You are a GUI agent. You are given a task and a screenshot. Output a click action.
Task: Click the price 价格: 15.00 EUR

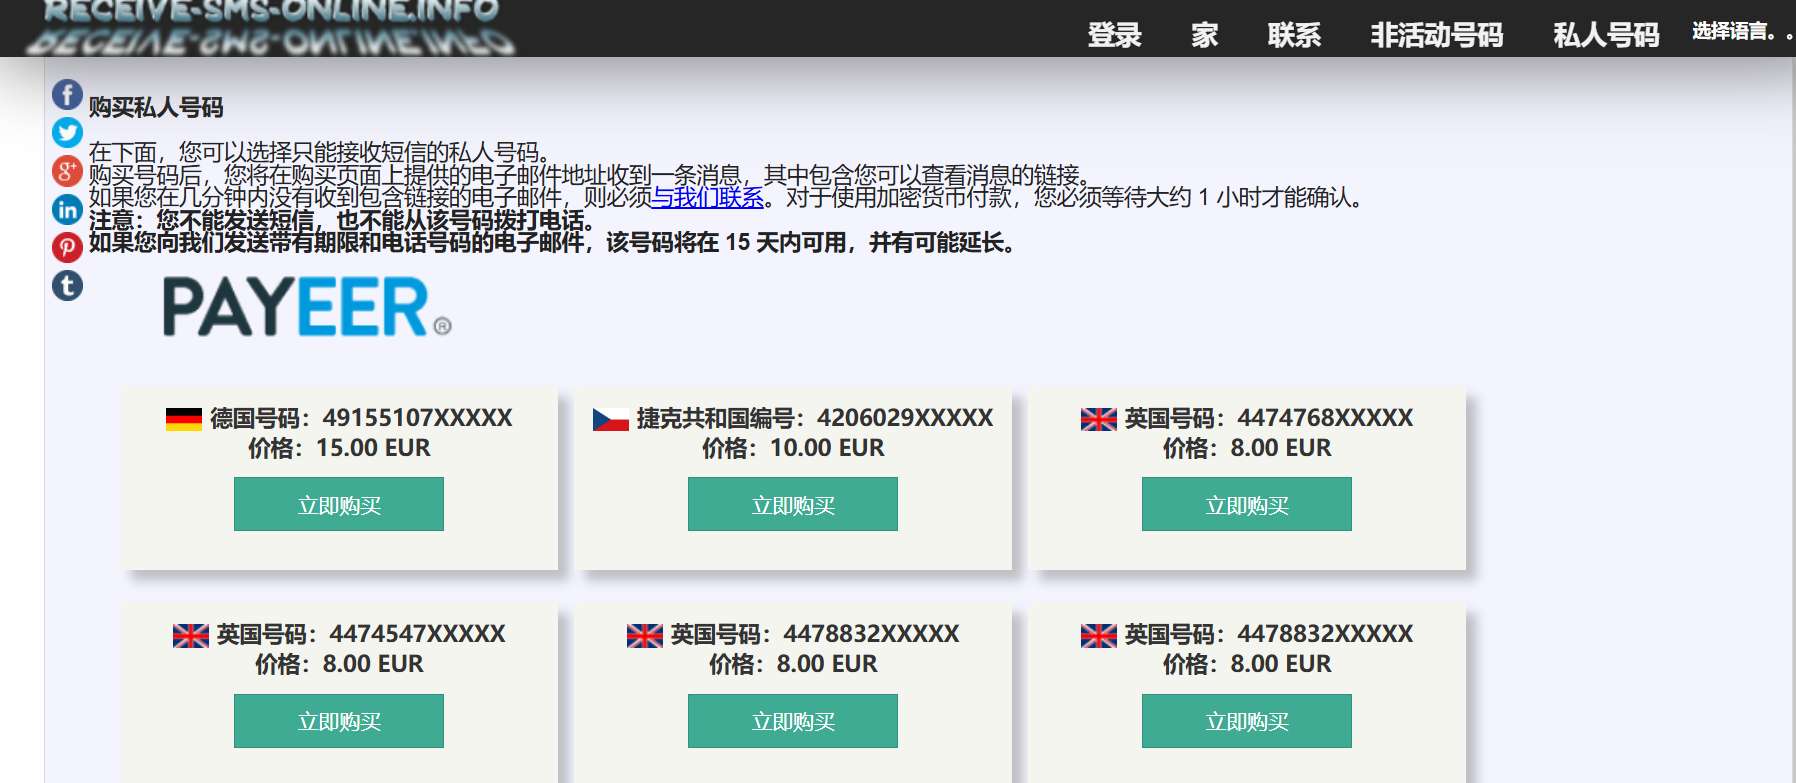(339, 448)
